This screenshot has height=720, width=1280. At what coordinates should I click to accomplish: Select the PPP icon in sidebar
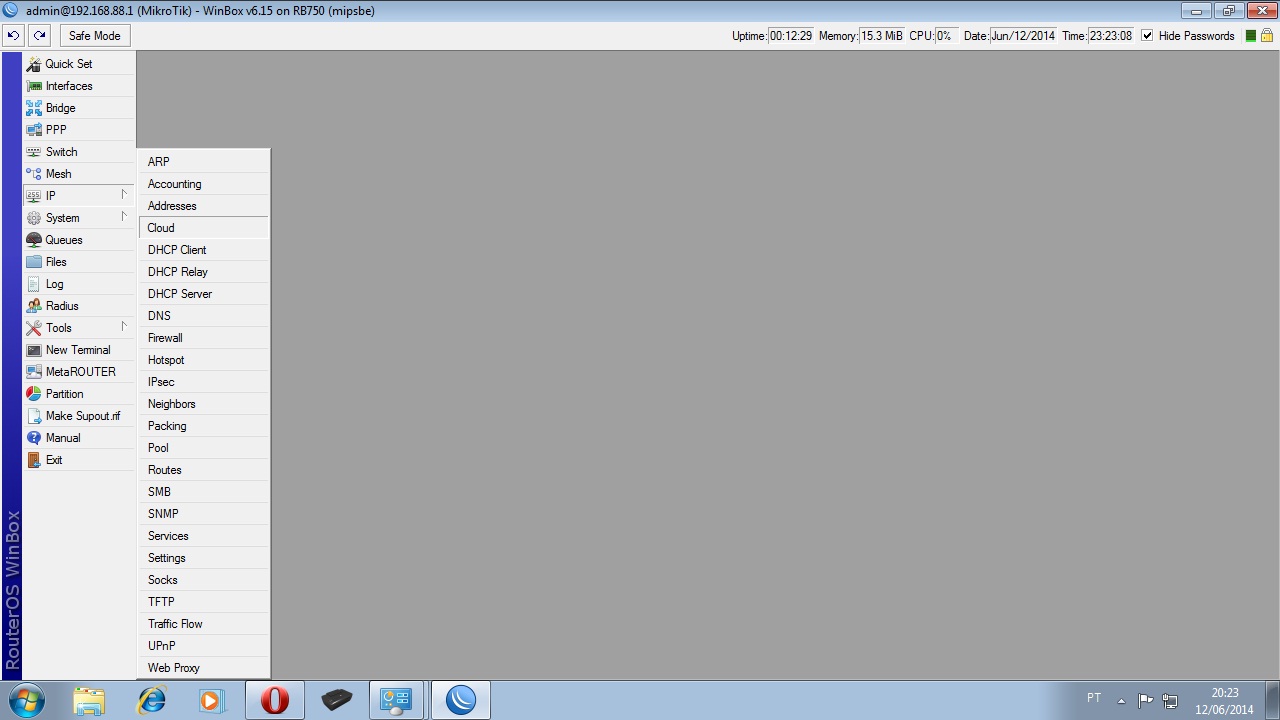pos(34,130)
